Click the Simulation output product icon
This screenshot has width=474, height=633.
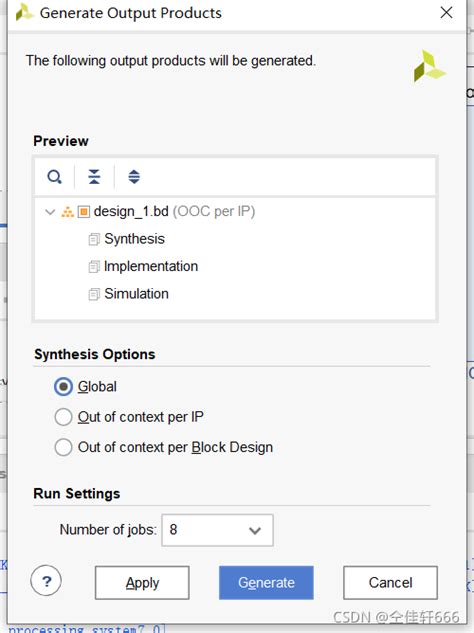click(94, 294)
